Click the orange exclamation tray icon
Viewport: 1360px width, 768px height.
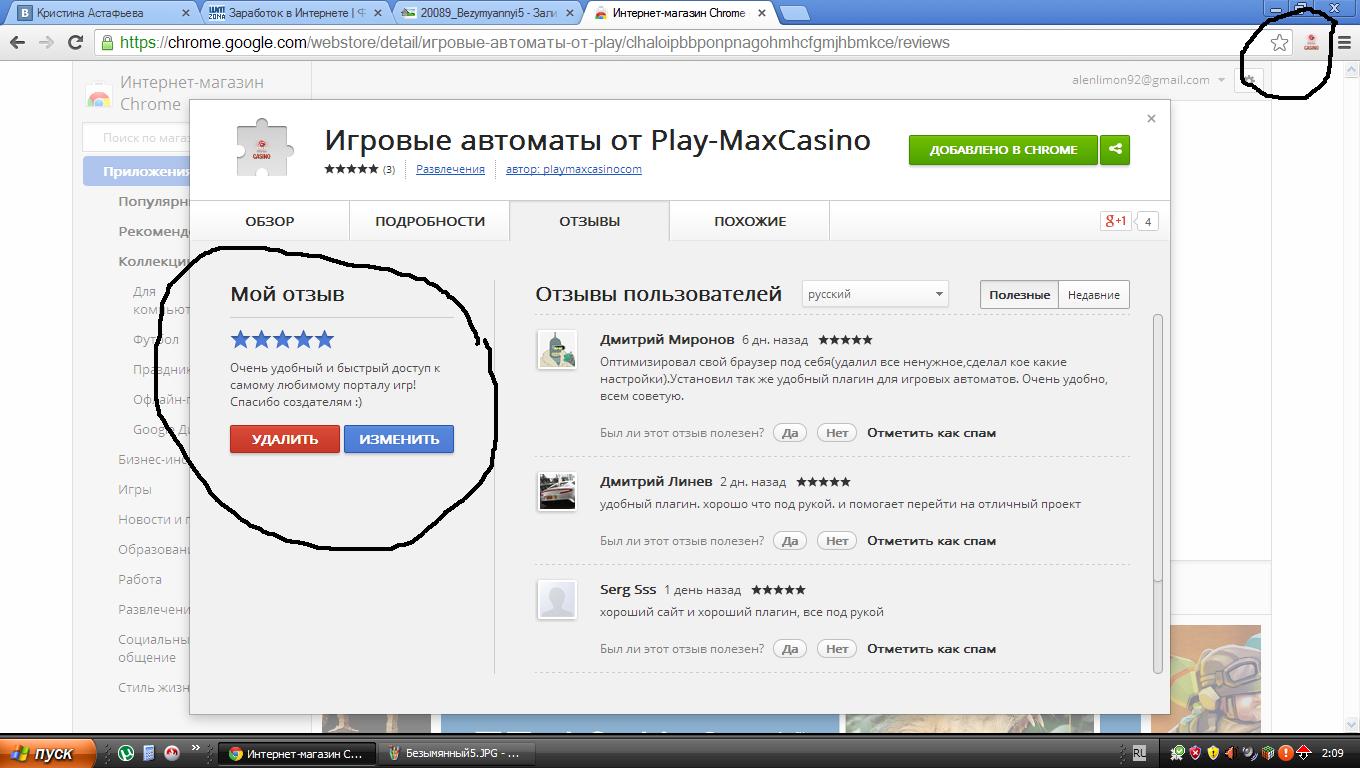pos(1285,753)
